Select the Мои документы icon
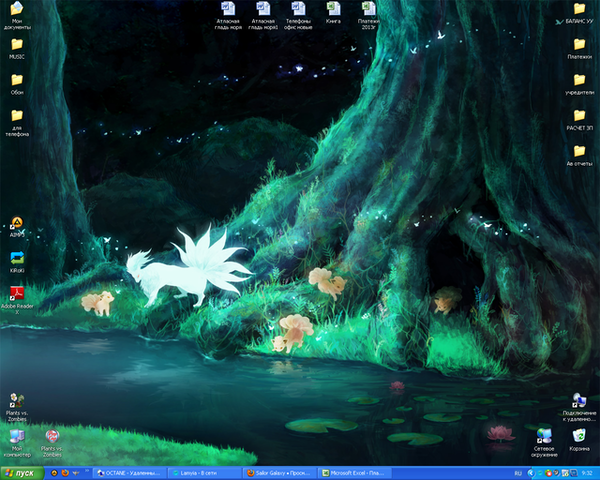The width and height of the screenshot is (600, 480). 16,10
